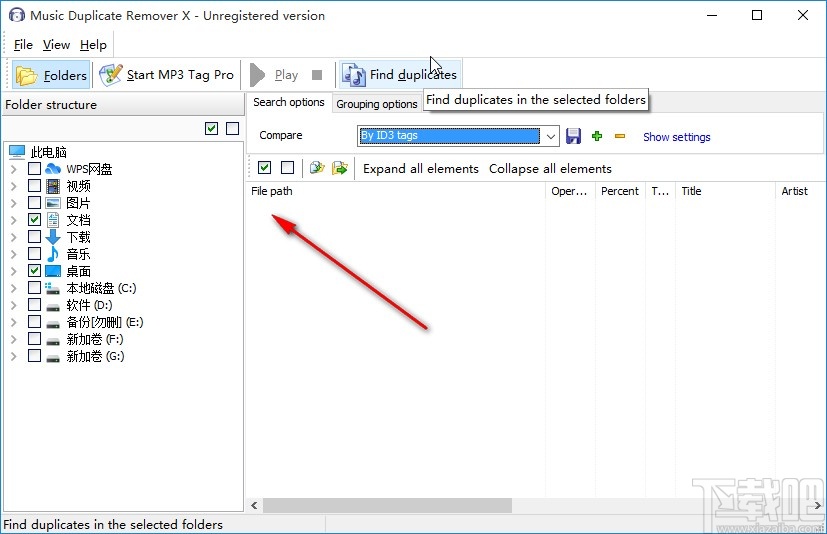827x534 pixels.
Task: Tick the 视频 checkbox
Action: coord(34,186)
